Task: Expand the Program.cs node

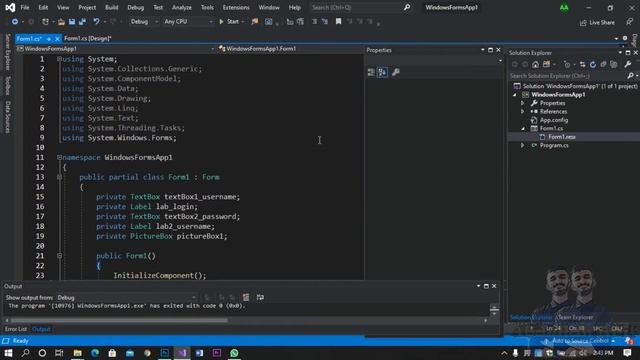Action: tap(522, 145)
